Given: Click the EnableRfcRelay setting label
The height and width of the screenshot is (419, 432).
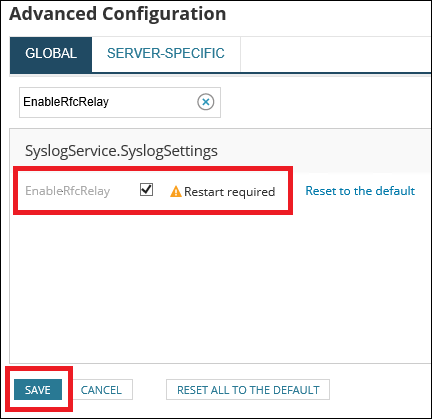Looking at the screenshot, I should [x=68, y=191].
